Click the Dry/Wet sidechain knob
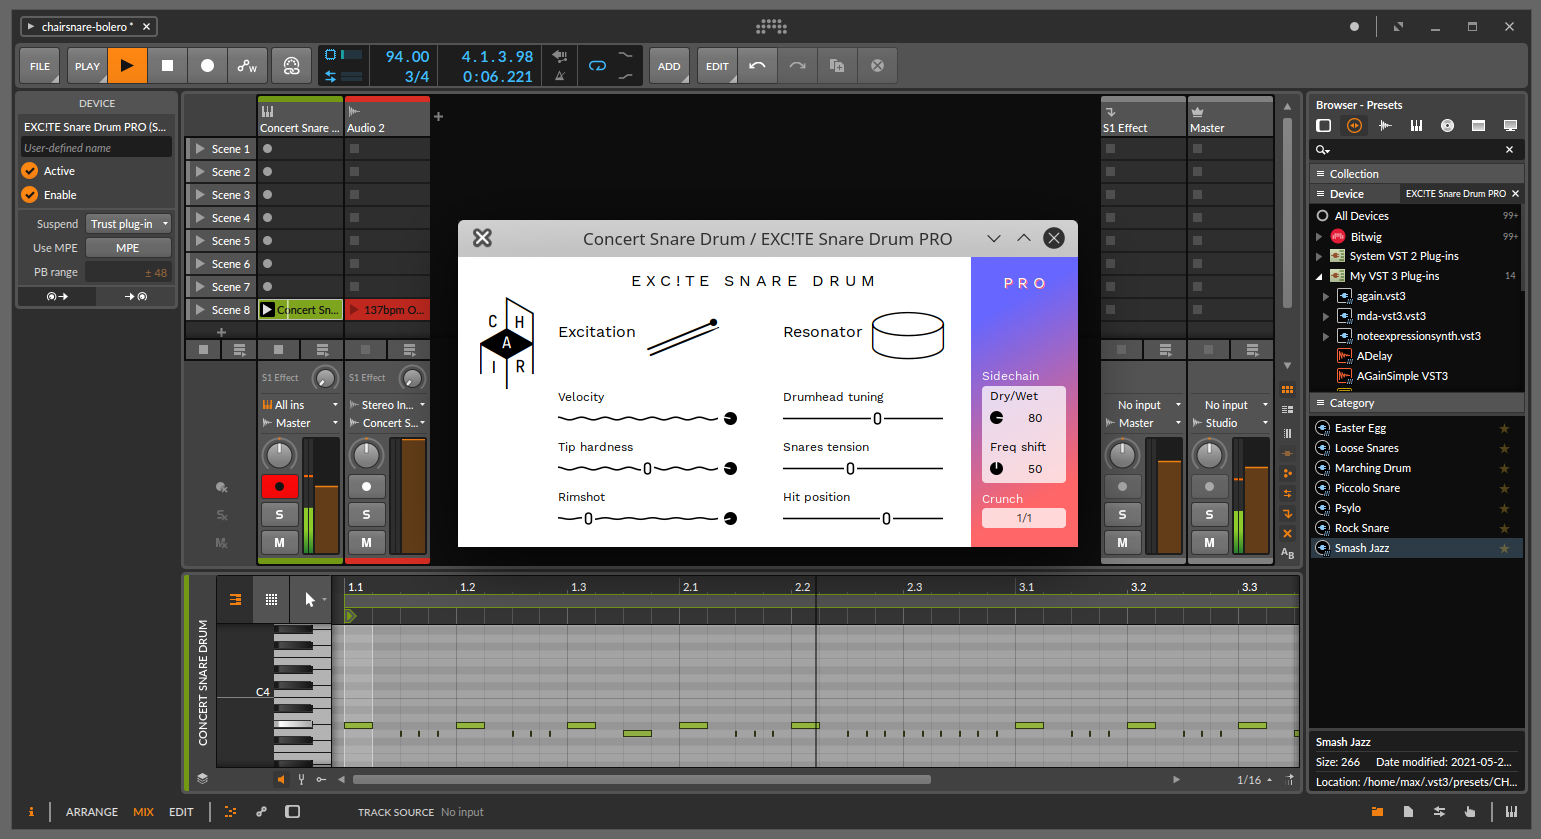 (x=997, y=418)
